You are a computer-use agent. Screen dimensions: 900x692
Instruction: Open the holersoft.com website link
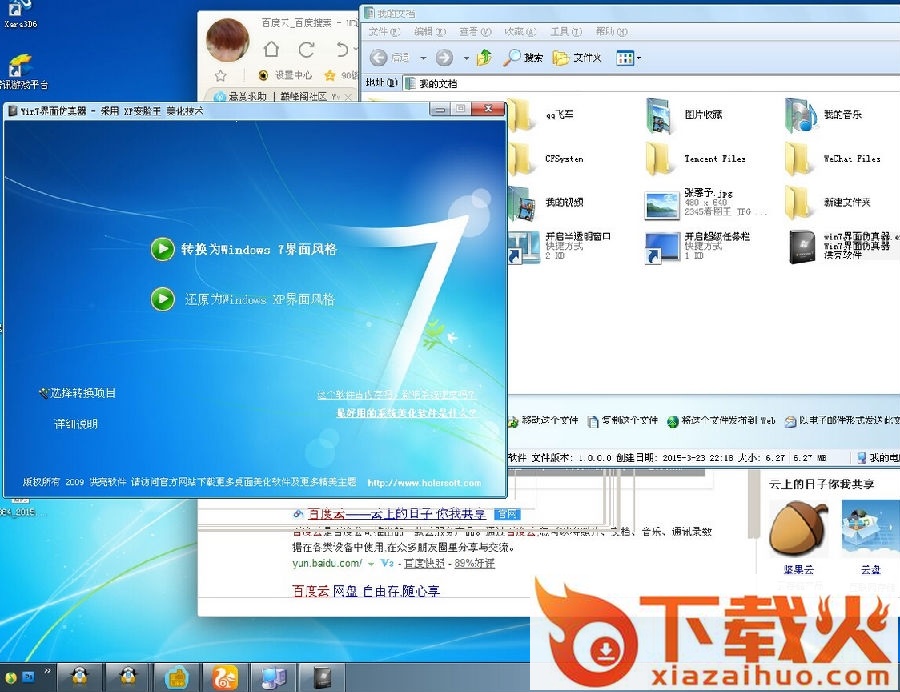point(424,483)
